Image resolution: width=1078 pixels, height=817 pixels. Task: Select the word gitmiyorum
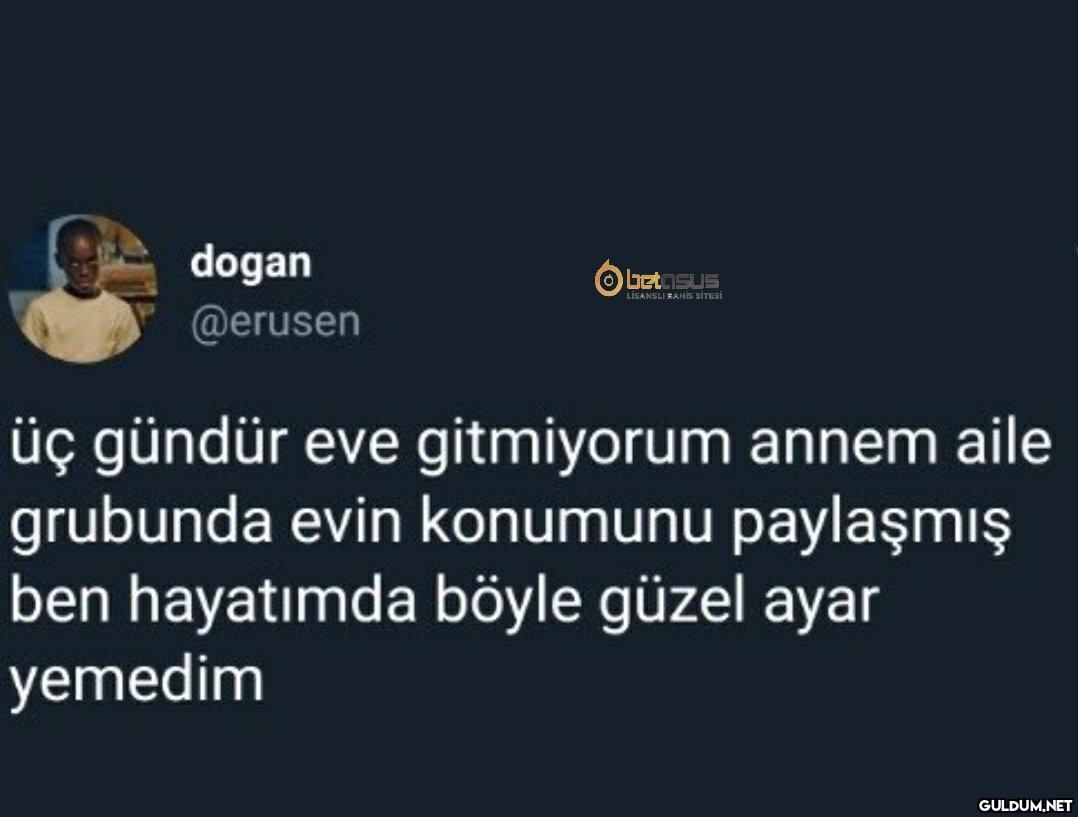tap(574, 446)
